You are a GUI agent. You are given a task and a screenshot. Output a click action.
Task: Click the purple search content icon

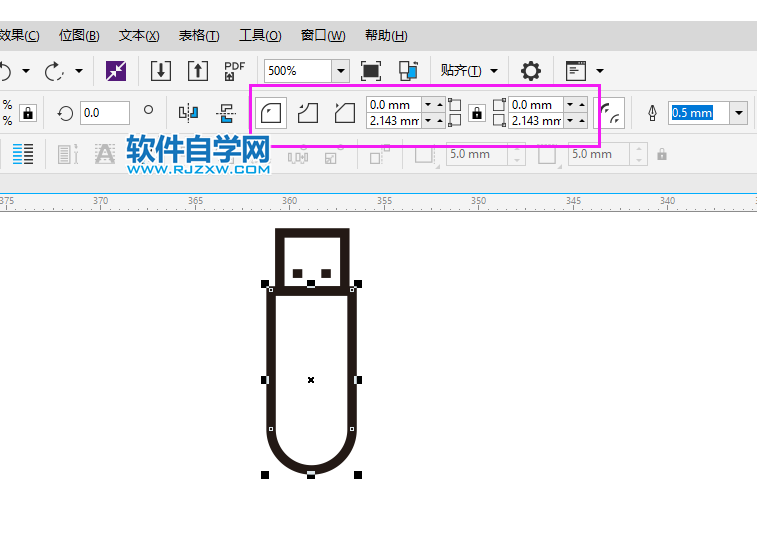(116, 71)
